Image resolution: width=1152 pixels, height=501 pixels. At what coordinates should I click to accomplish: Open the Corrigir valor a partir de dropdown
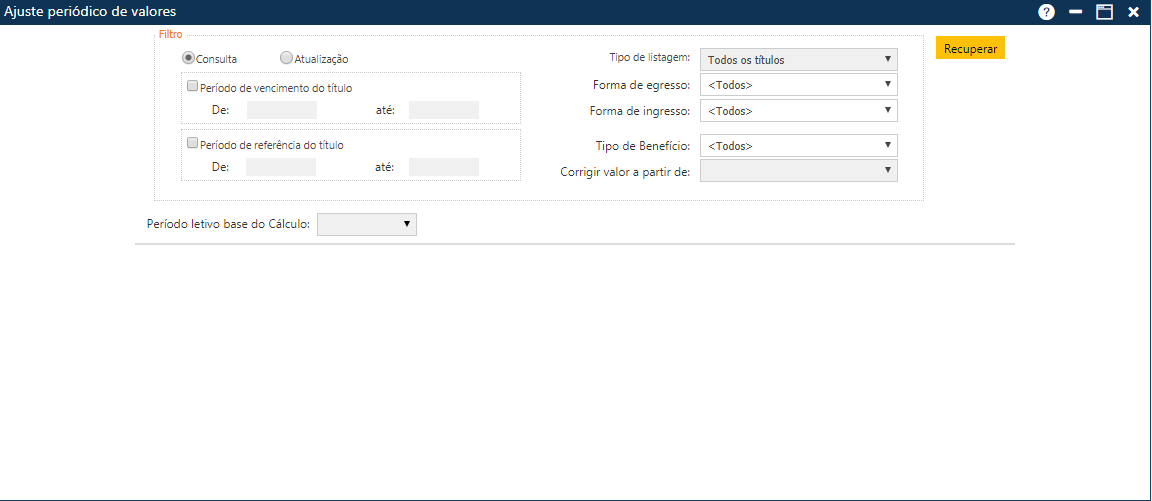click(x=798, y=171)
